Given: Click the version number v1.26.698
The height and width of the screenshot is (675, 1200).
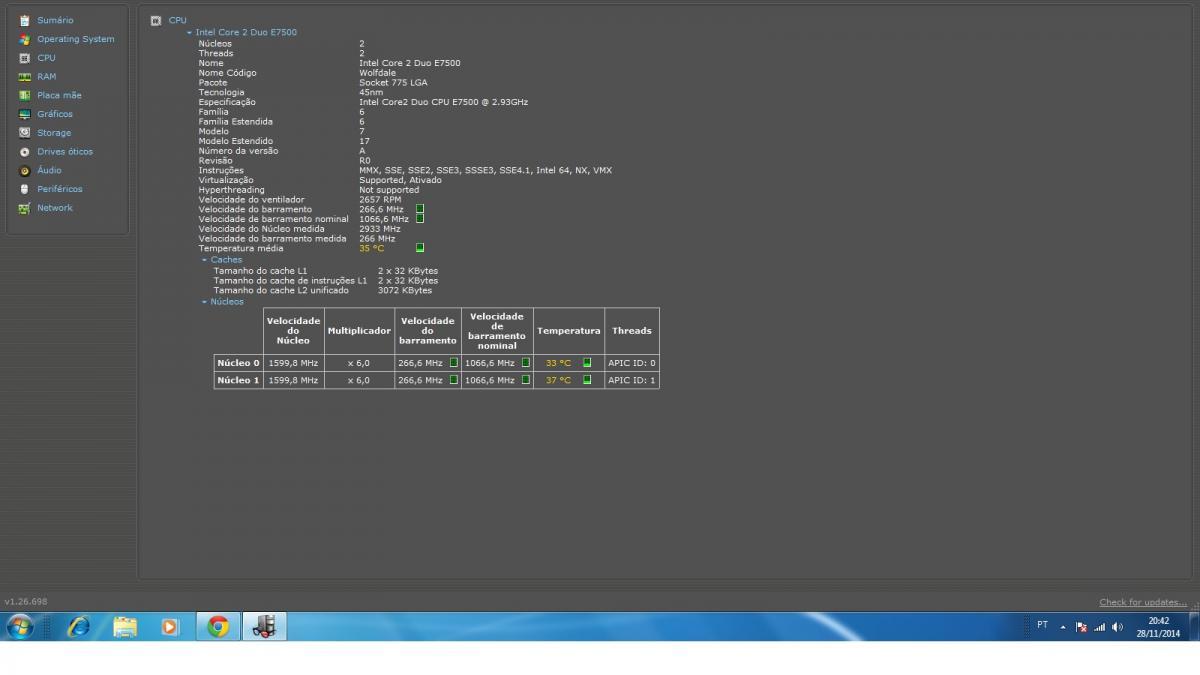Looking at the screenshot, I should click(x=26, y=602).
